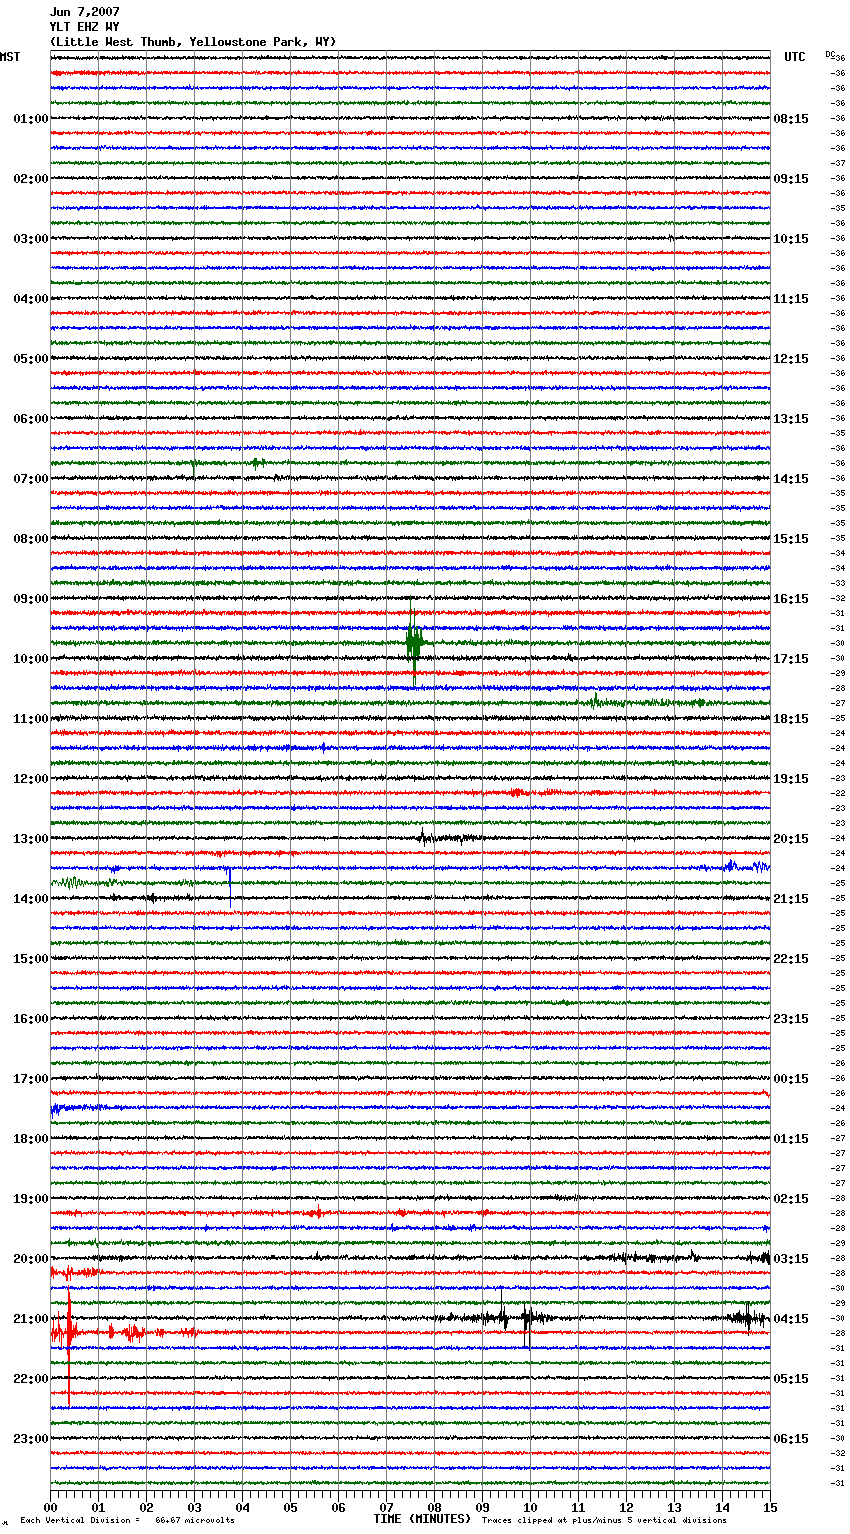This screenshot has height=1534, width=850.
Task: Select the MST hour label "14:00"
Action: pos(31,899)
